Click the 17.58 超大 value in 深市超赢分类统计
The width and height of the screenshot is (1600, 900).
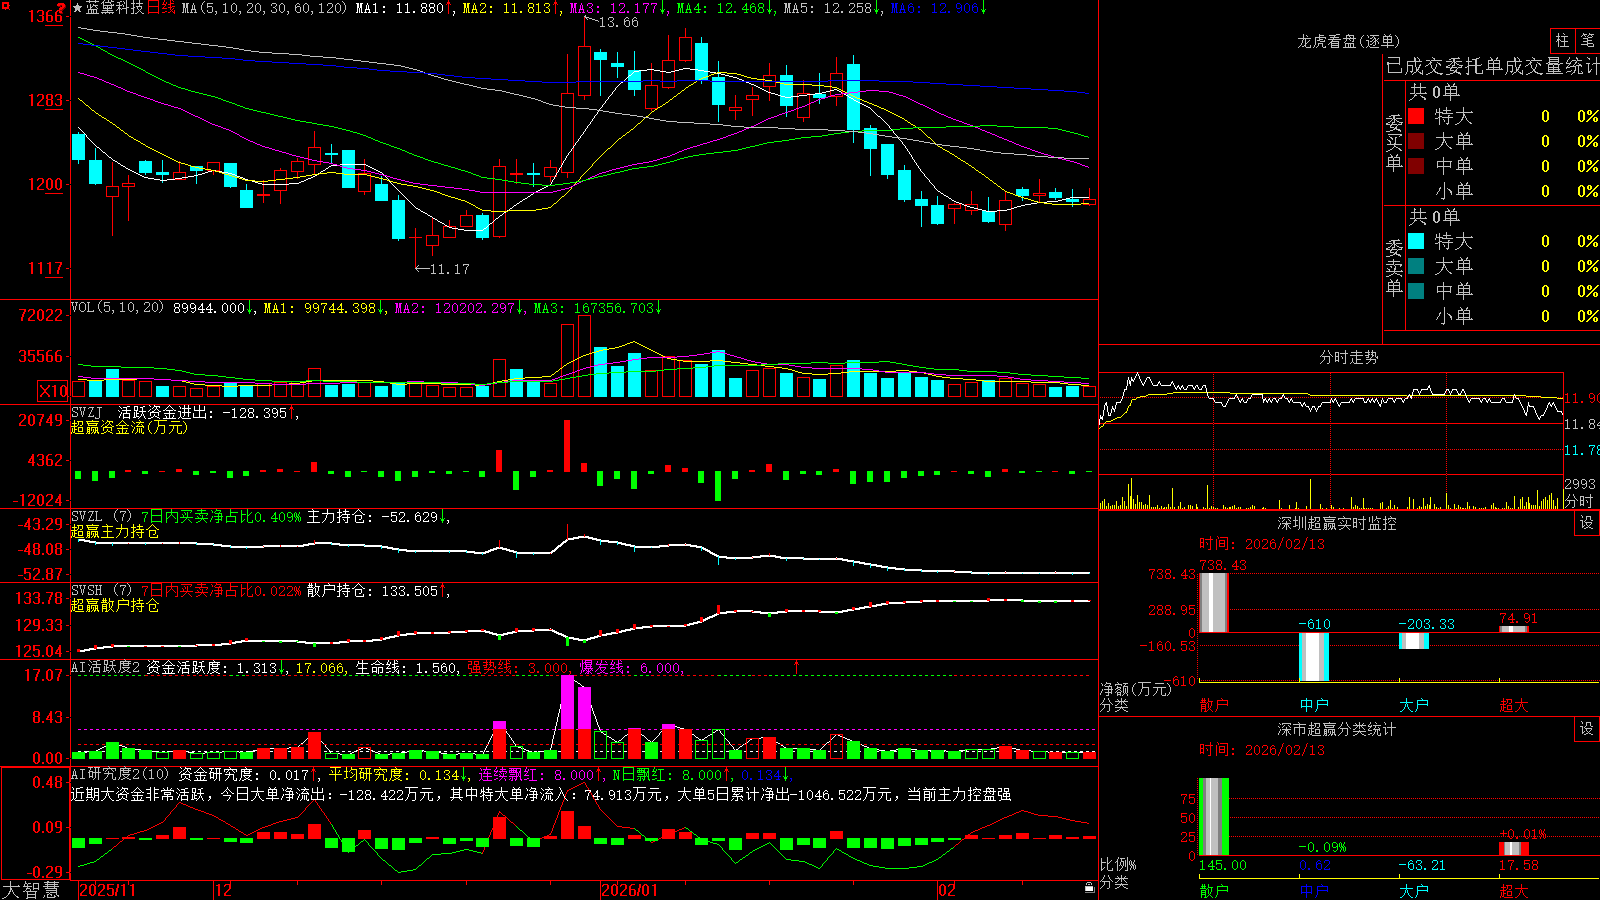(x=1518, y=865)
